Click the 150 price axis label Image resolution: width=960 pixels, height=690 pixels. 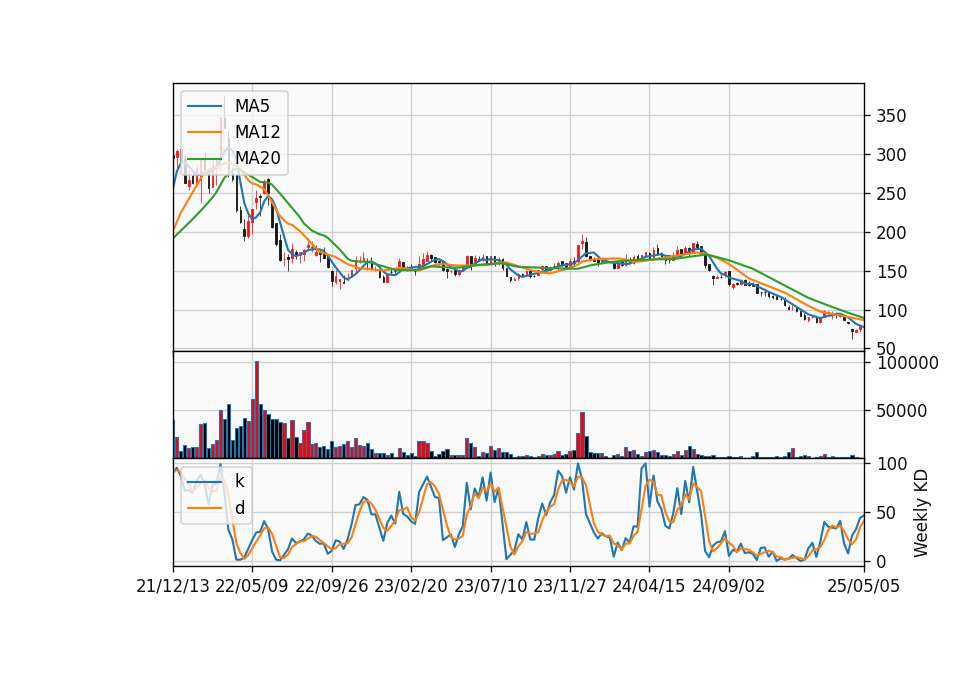[x=891, y=272]
